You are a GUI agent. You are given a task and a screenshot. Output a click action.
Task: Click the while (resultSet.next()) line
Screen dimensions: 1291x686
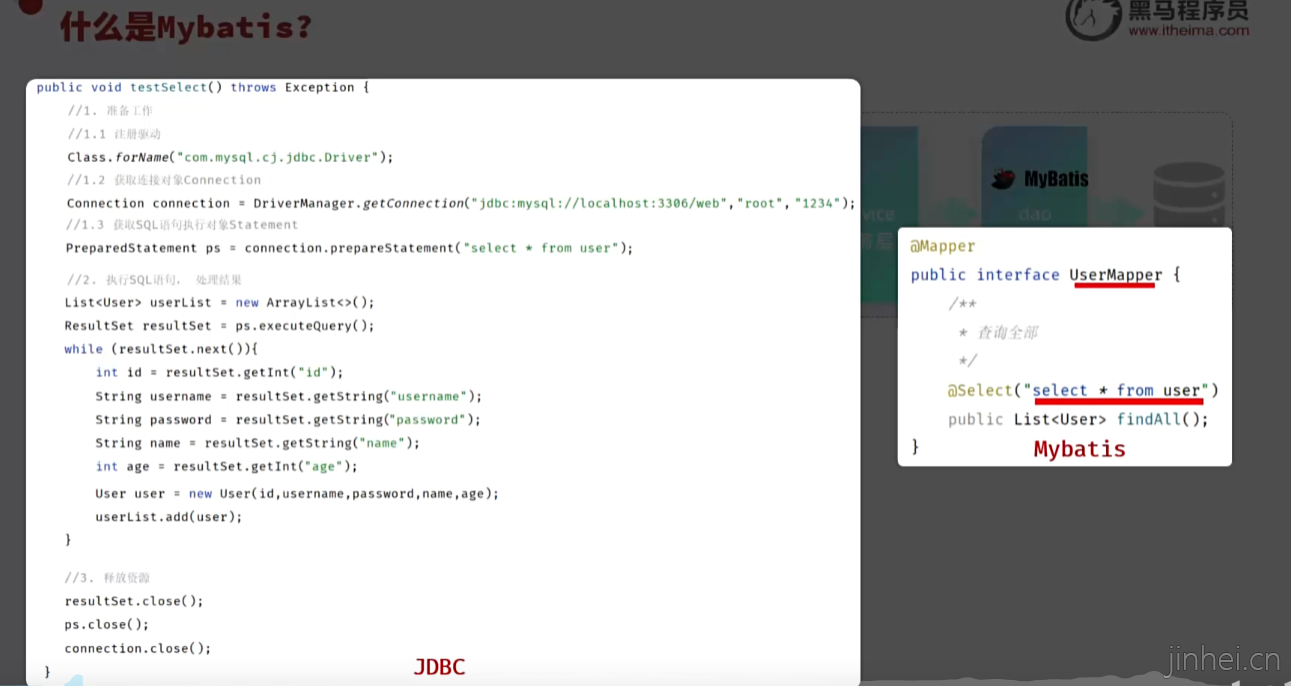pos(161,349)
